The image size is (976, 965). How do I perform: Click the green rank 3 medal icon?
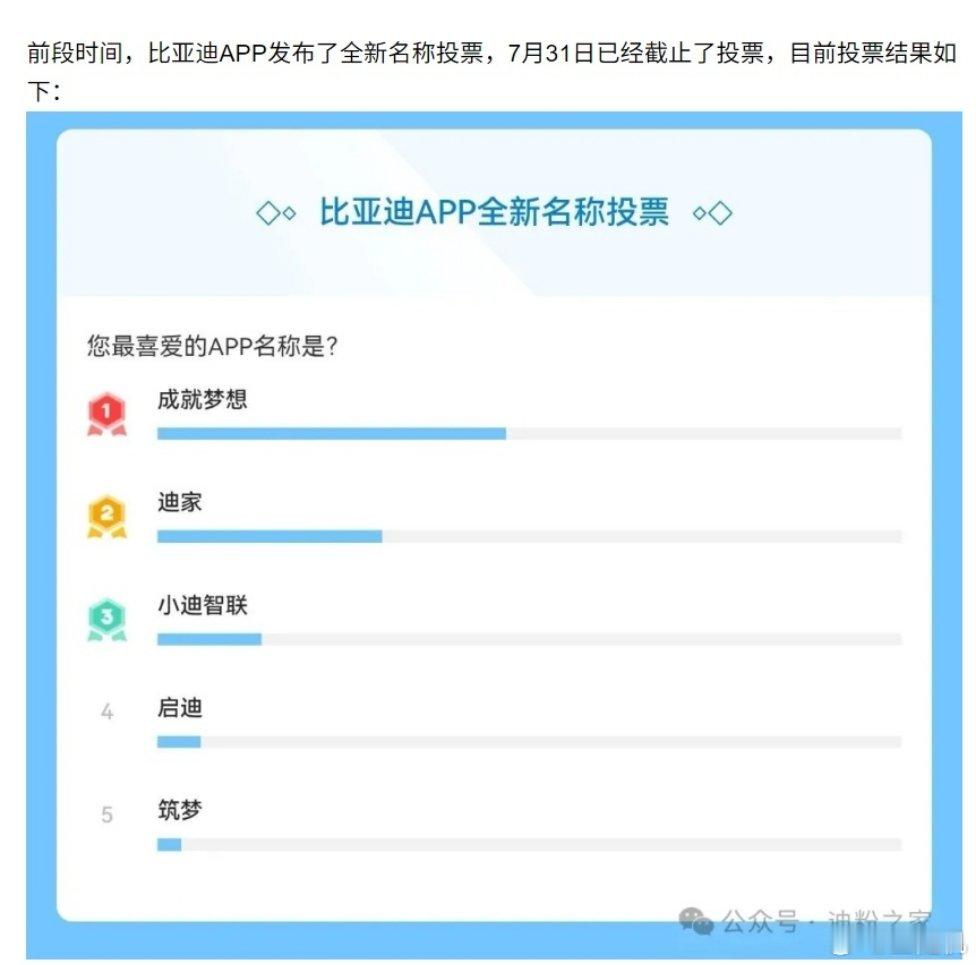coord(106,619)
